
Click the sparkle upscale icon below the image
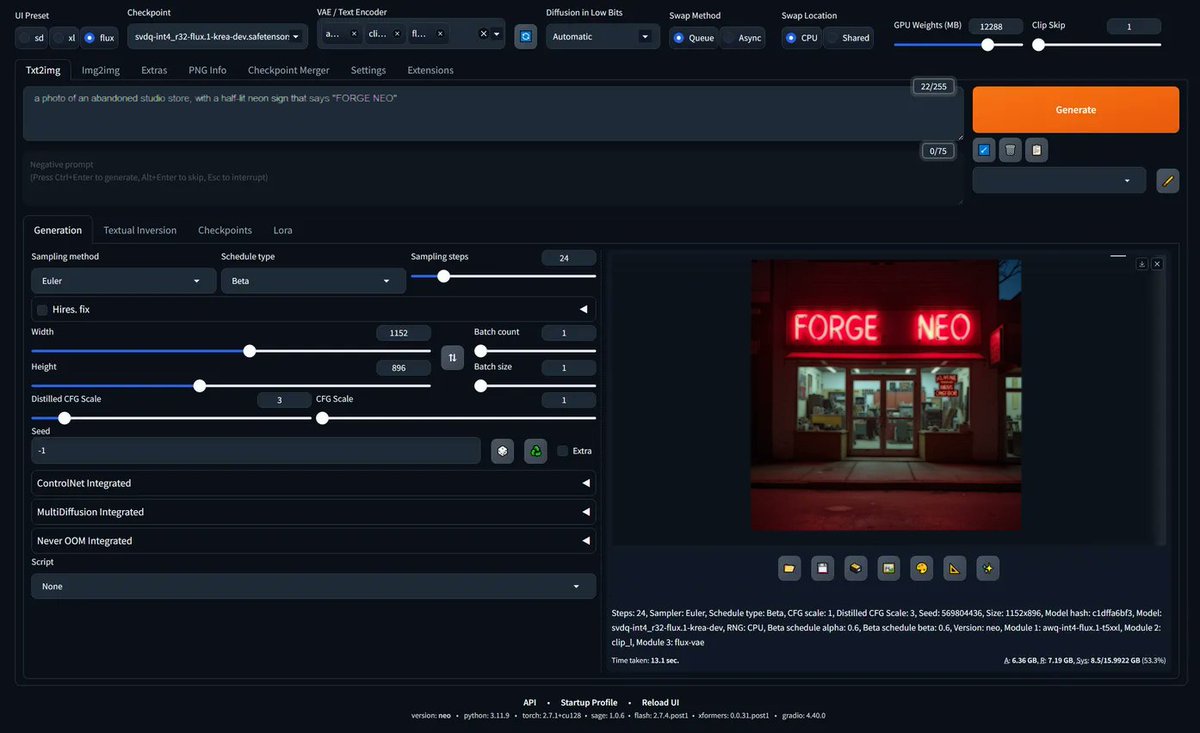988,568
